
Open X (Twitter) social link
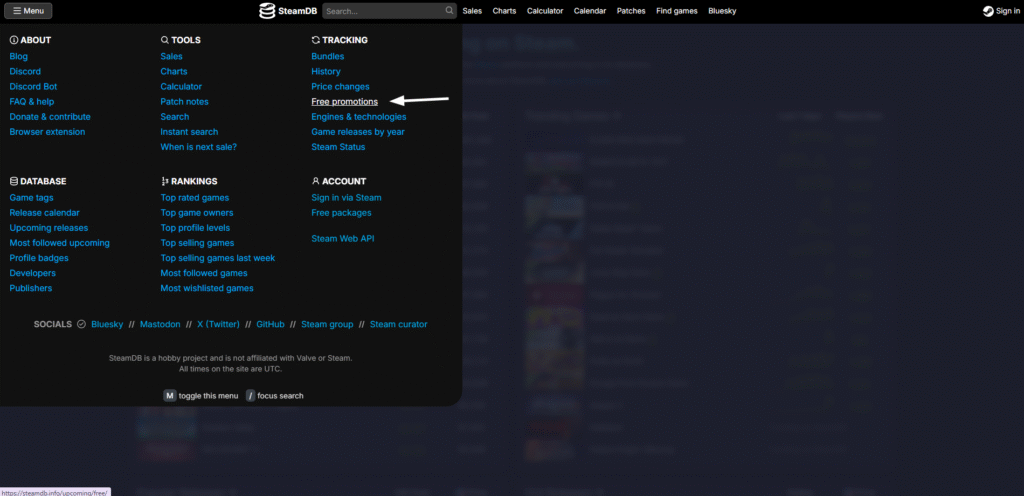tap(218, 324)
